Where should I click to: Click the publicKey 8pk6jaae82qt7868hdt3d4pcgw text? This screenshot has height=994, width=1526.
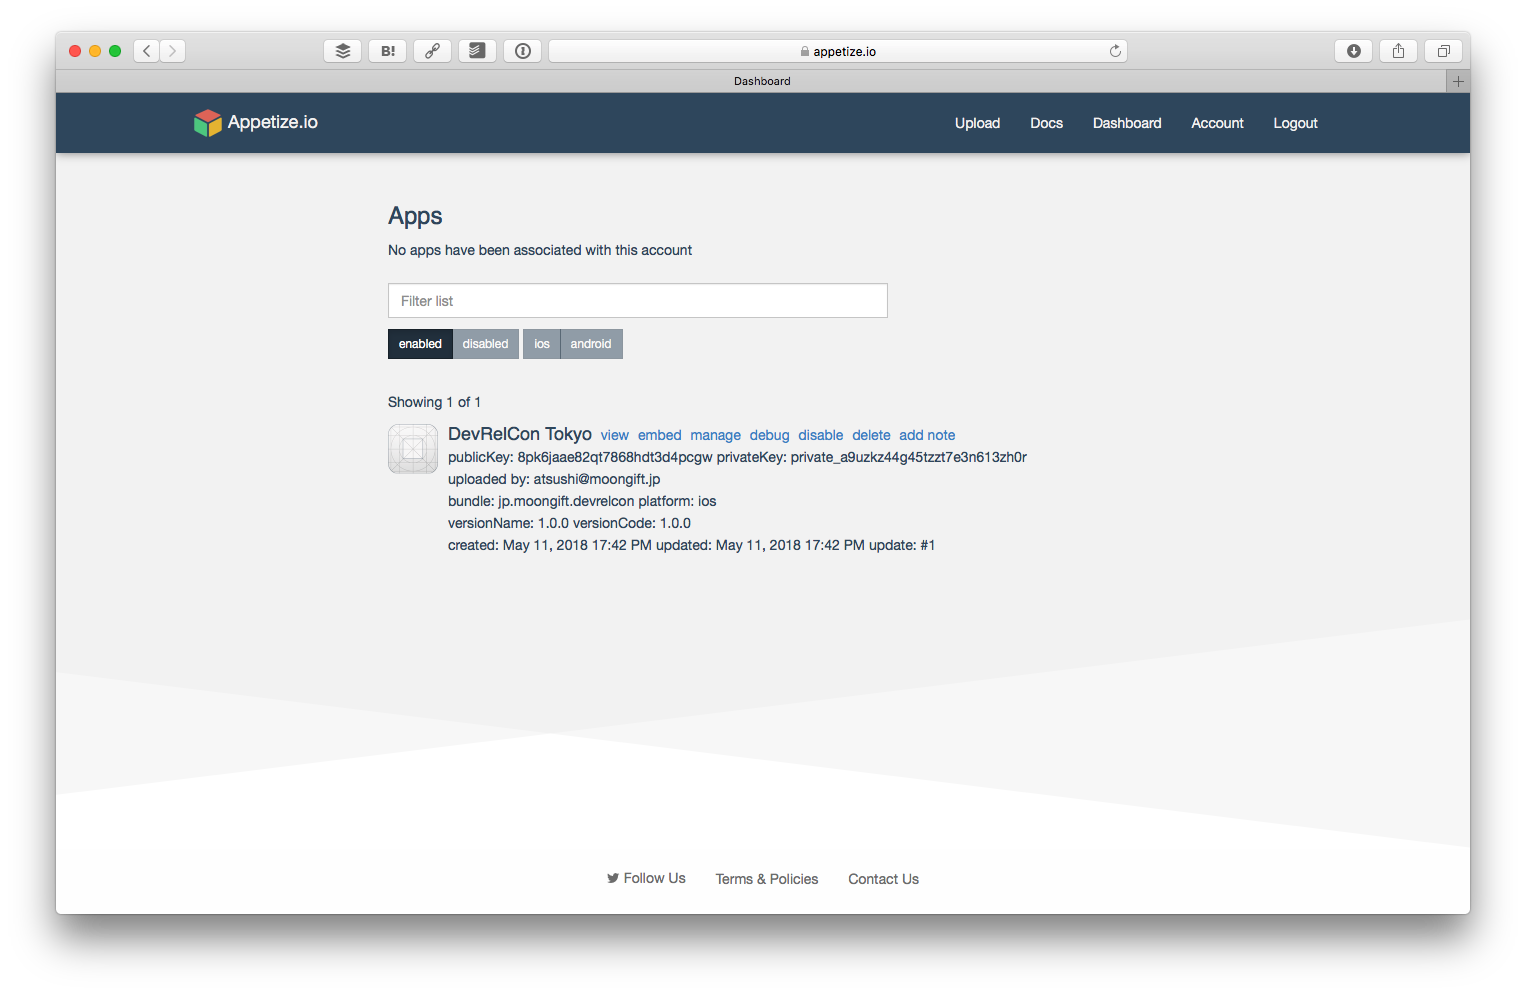[580, 457]
